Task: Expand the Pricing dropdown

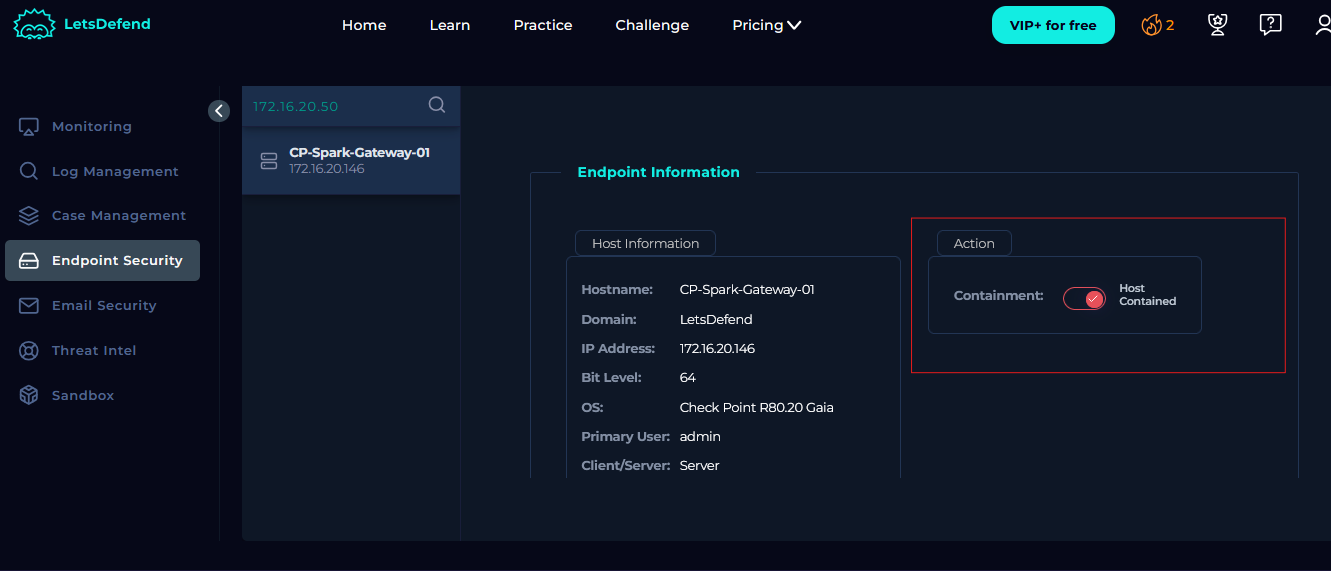Action: (x=766, y=25)
